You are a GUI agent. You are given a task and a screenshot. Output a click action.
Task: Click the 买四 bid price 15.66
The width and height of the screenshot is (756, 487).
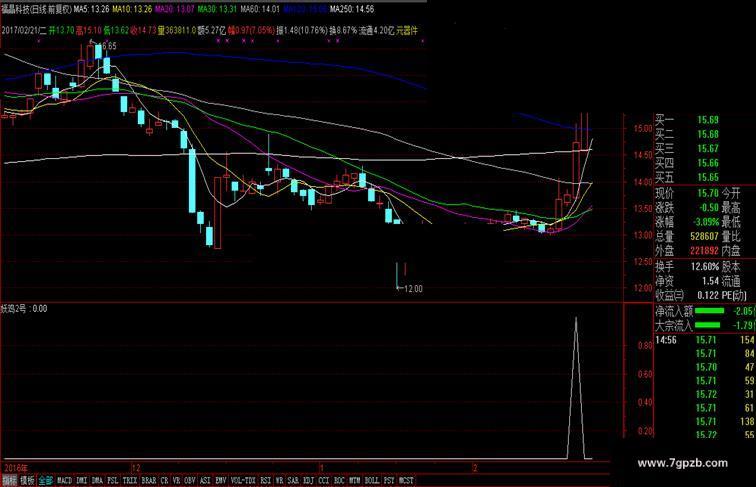tap(708, 163)
